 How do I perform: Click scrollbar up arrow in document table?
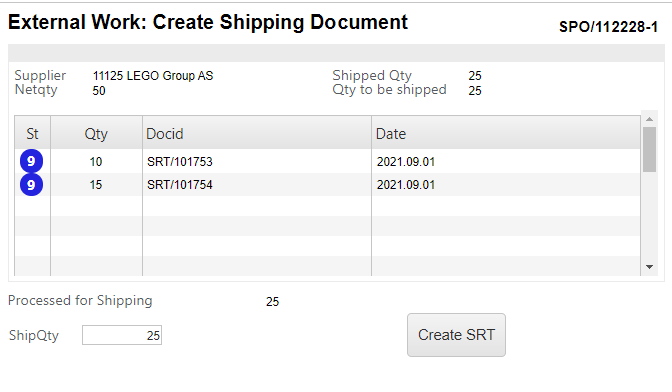(649, 119)
